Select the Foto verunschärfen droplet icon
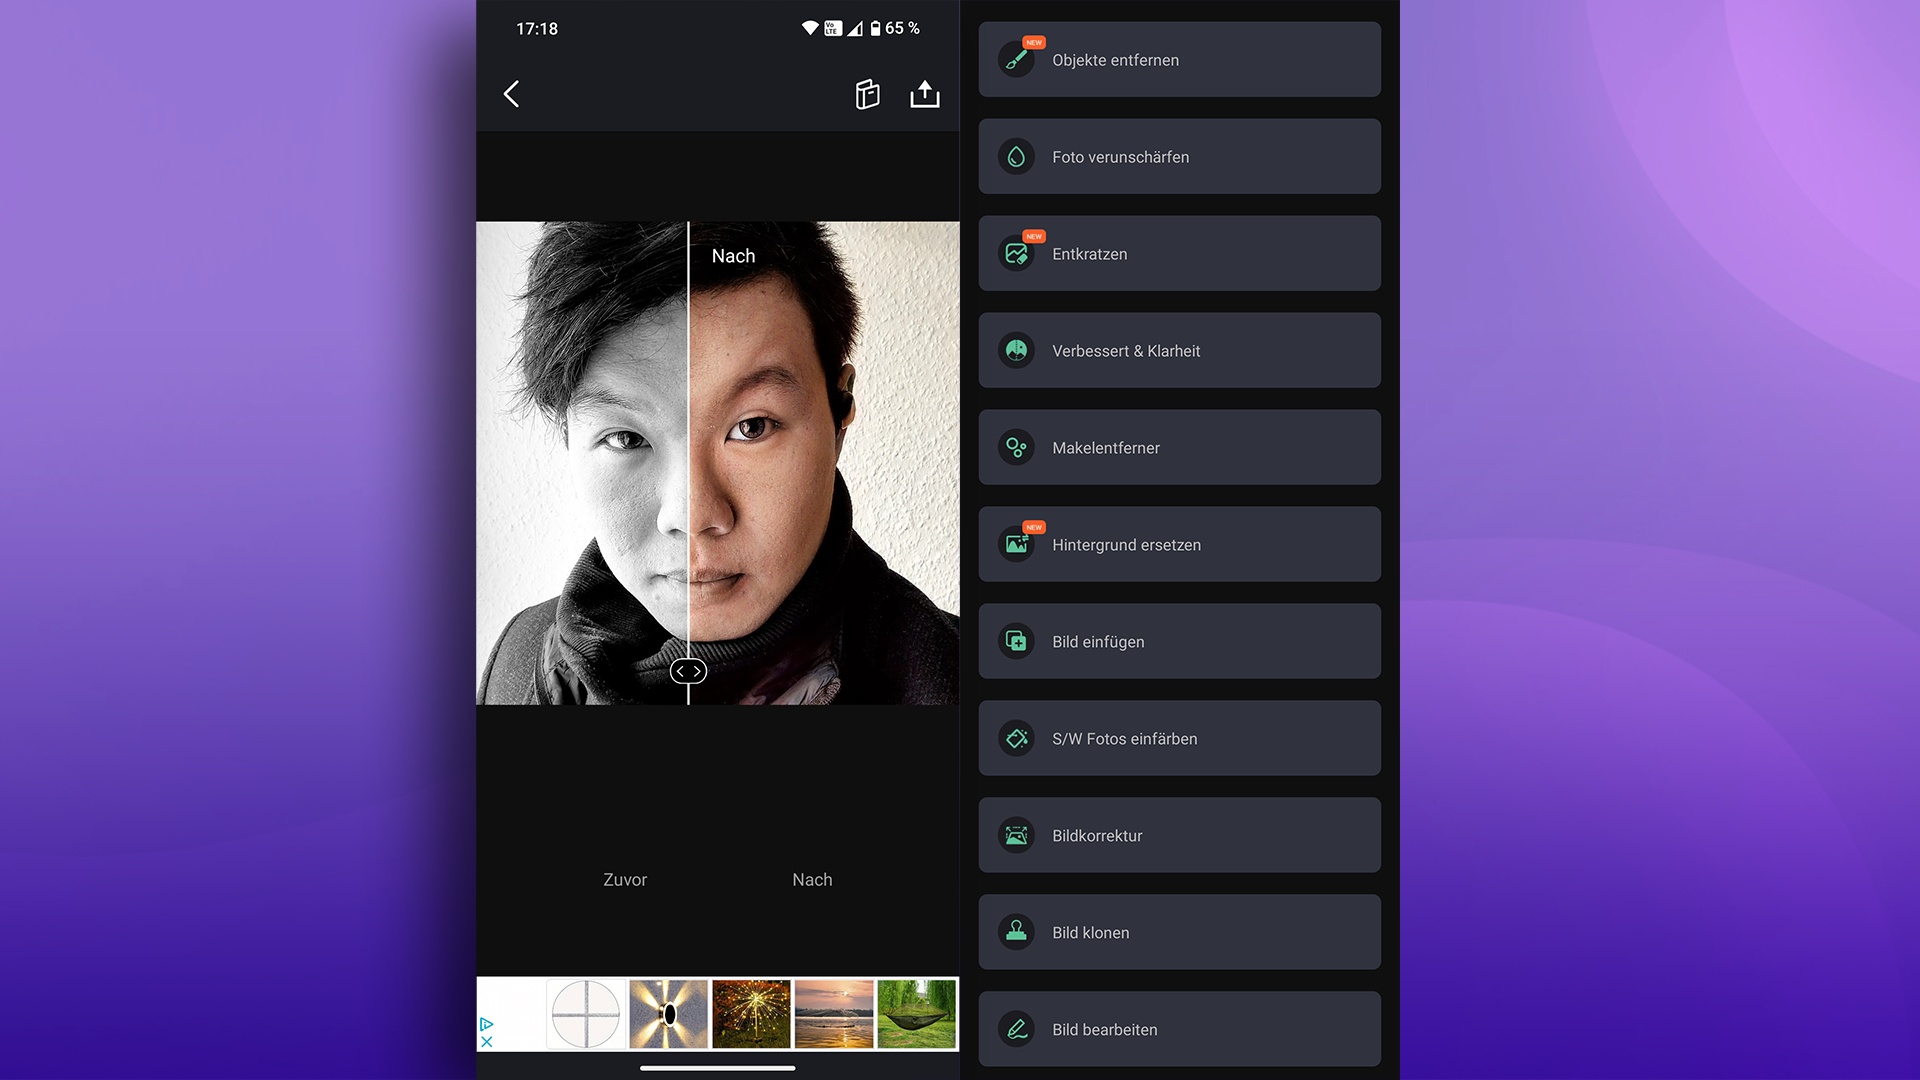This screenshot has height=1080, width=1920. [x=1016, y=157]
